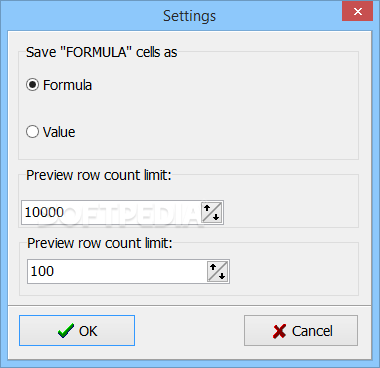Click the down arrow of the 10000 spinner
The image size is (380, 368).
(x=216, y=217)
